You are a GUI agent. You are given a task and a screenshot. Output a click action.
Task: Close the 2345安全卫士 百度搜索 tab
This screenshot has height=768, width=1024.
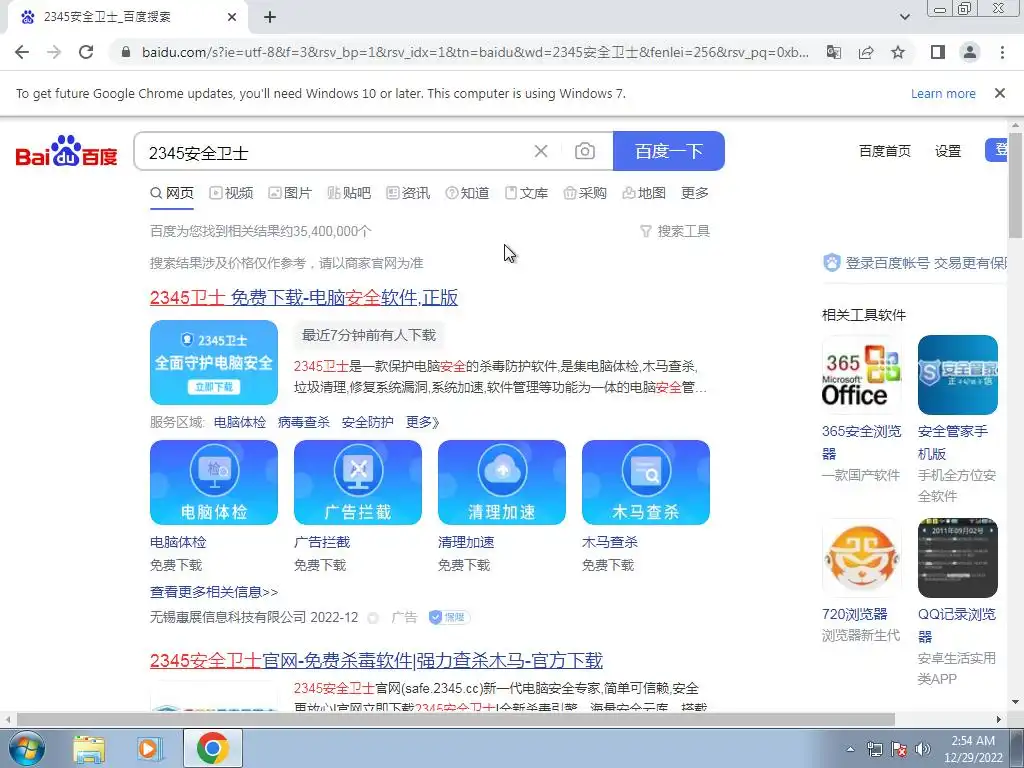(232, 17)
